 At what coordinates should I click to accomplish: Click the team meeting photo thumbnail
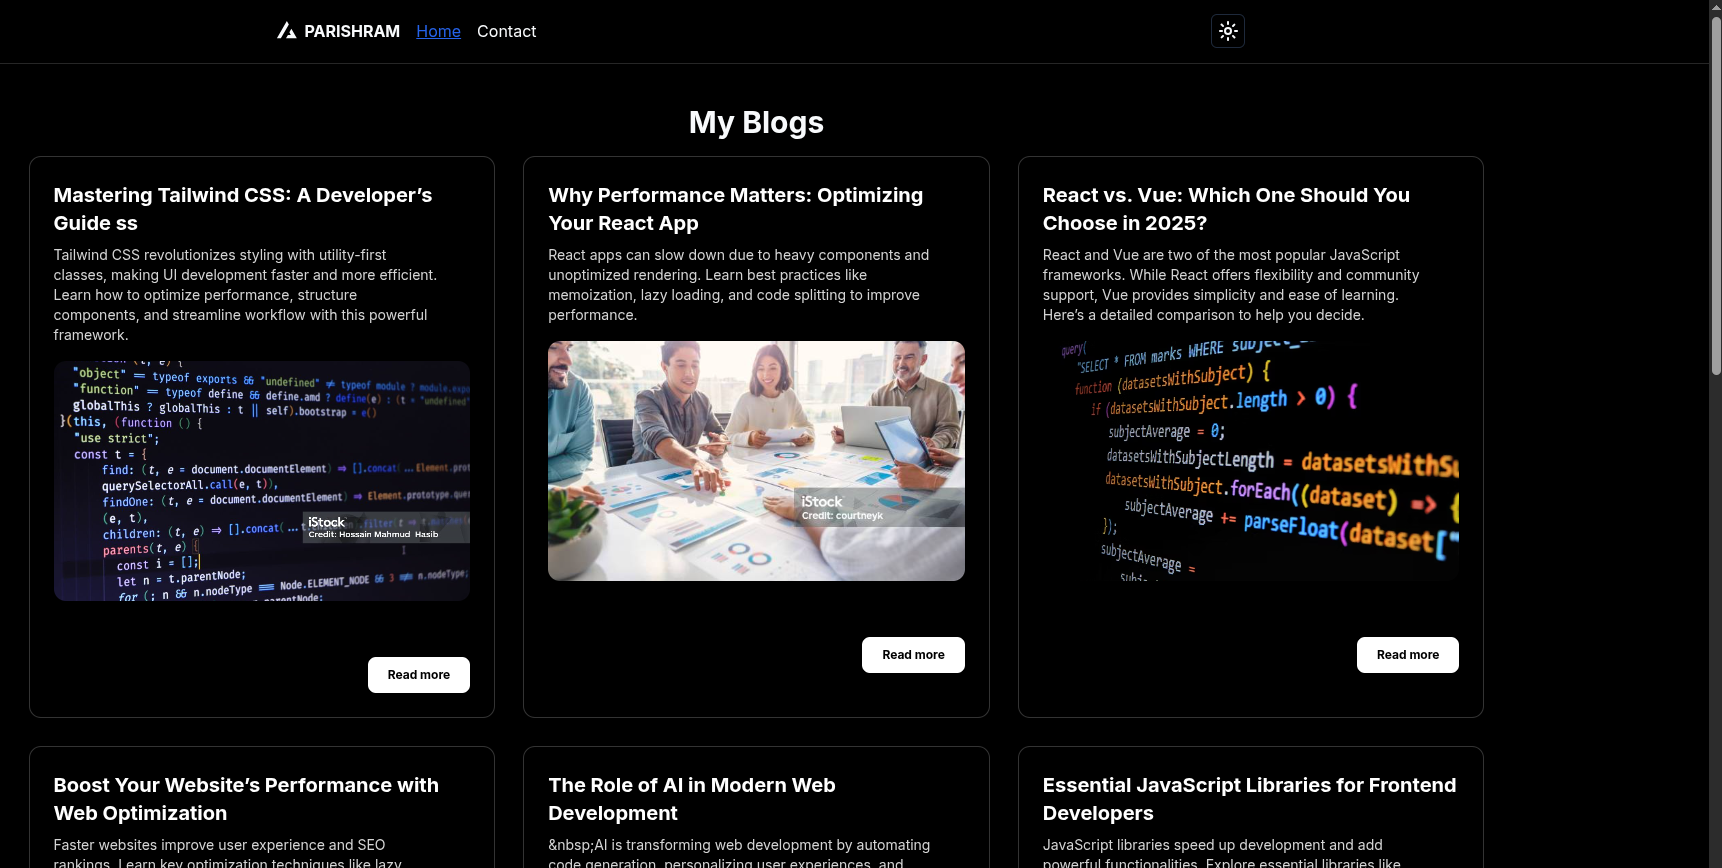[x=756, y=461]
